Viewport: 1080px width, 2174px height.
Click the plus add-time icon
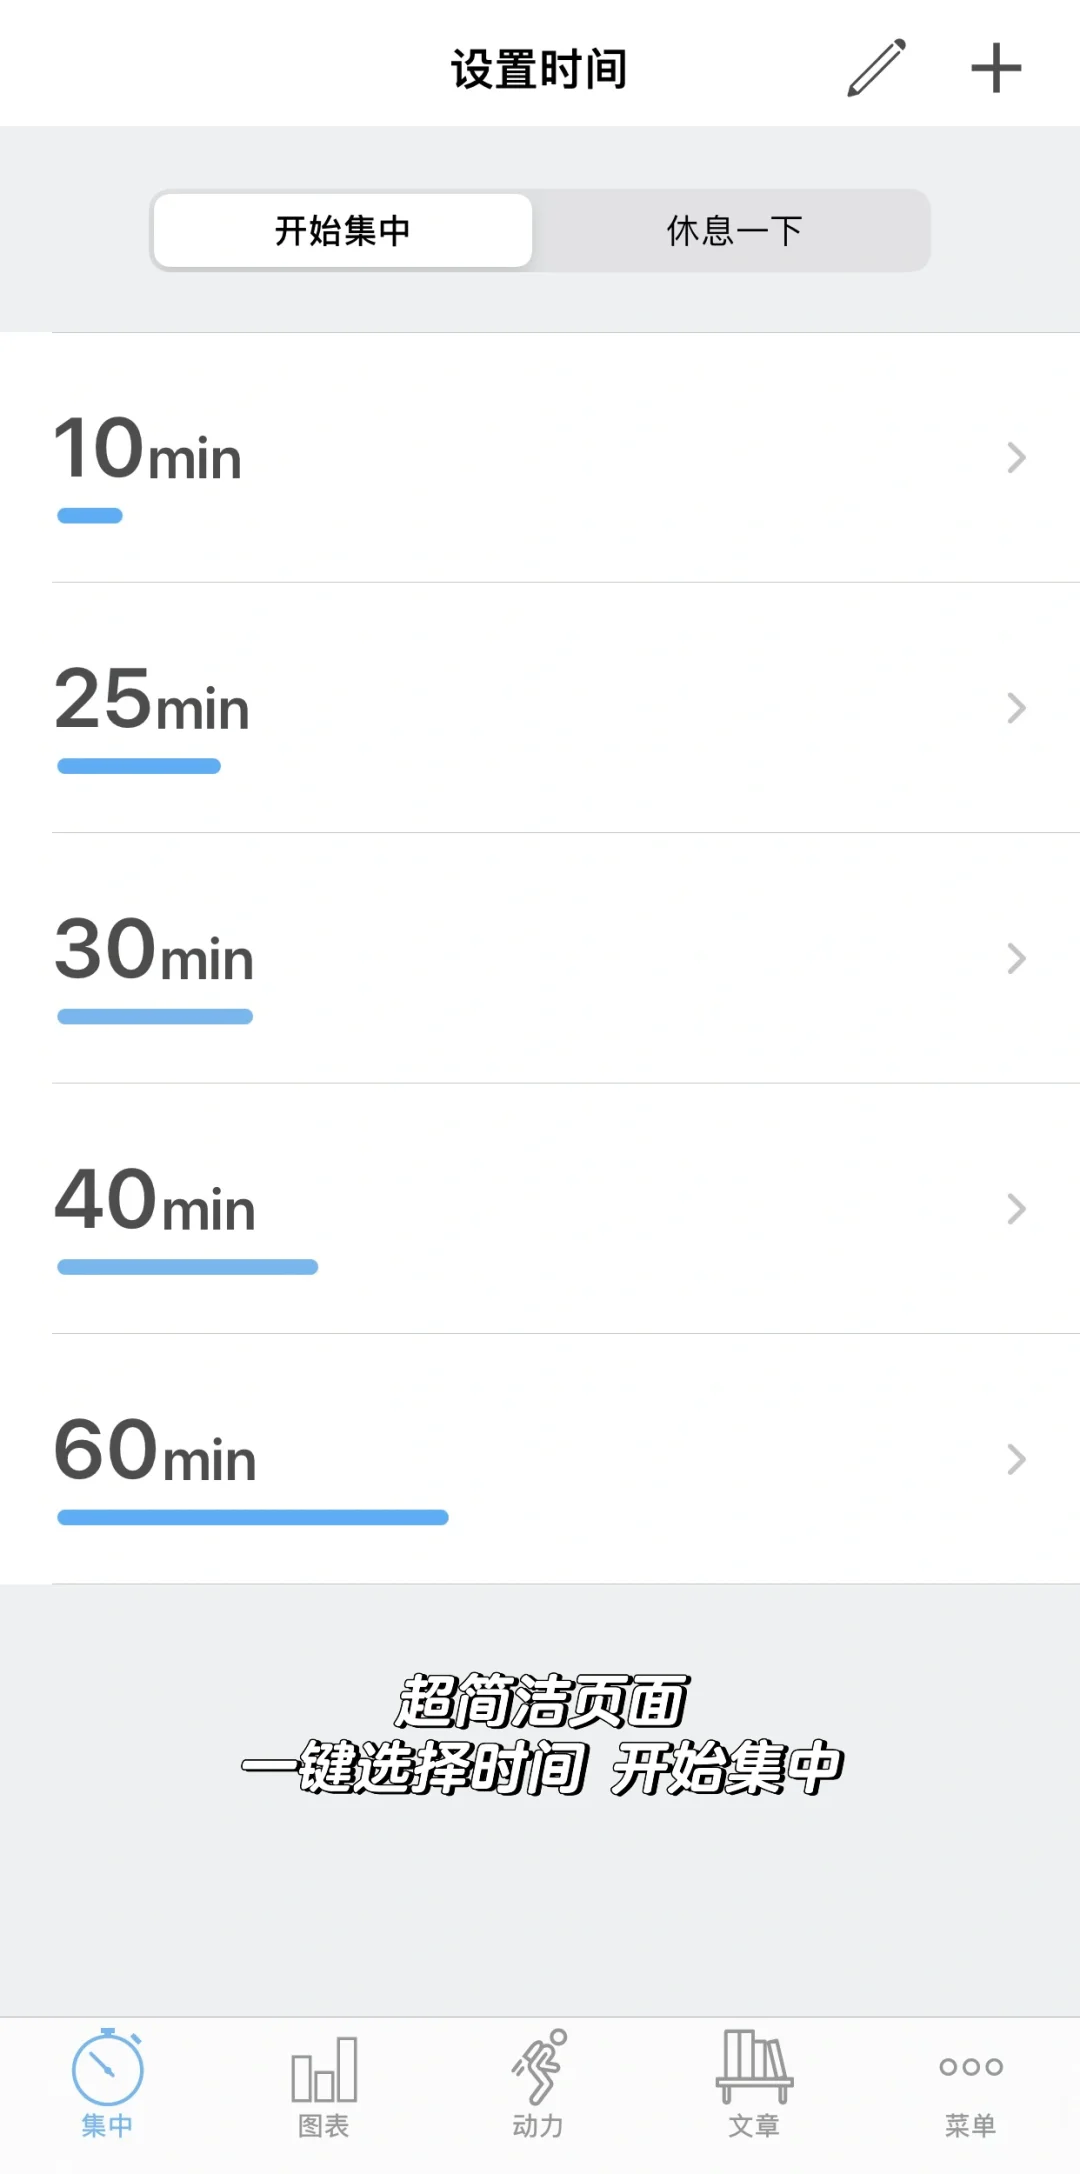[996, 68]
